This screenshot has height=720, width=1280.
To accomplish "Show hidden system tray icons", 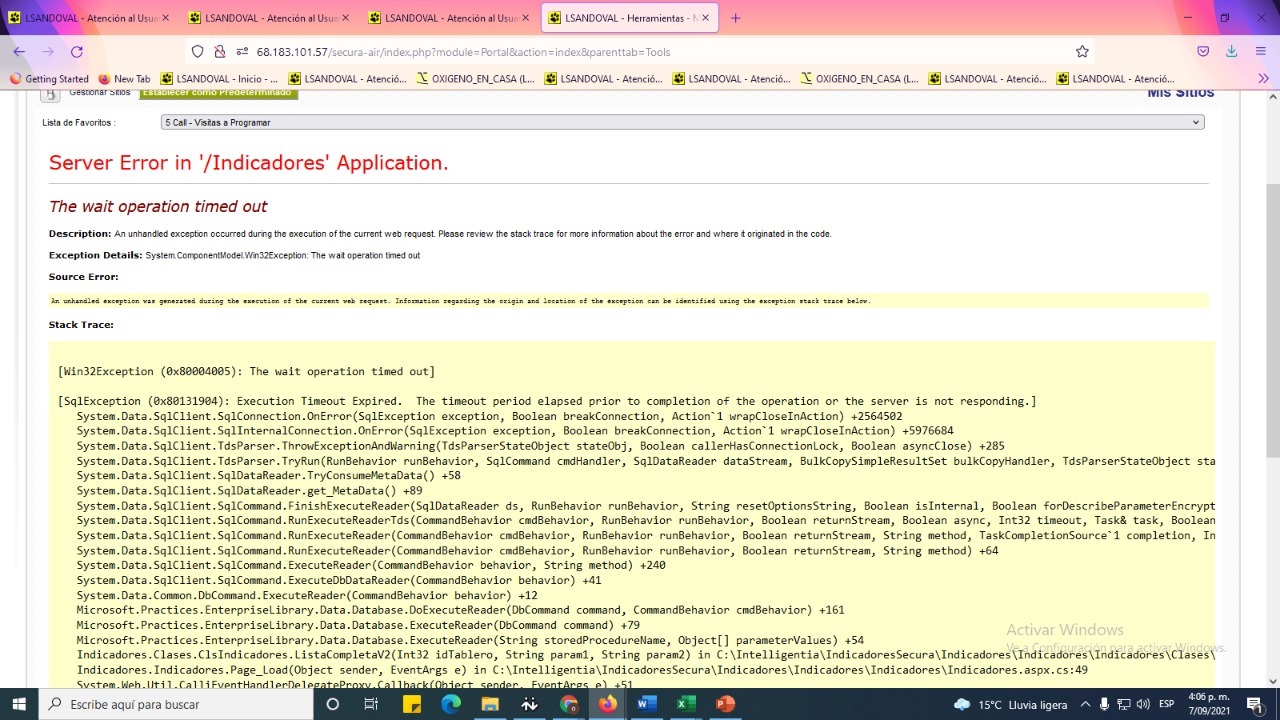I will [x=1085, y=704].
